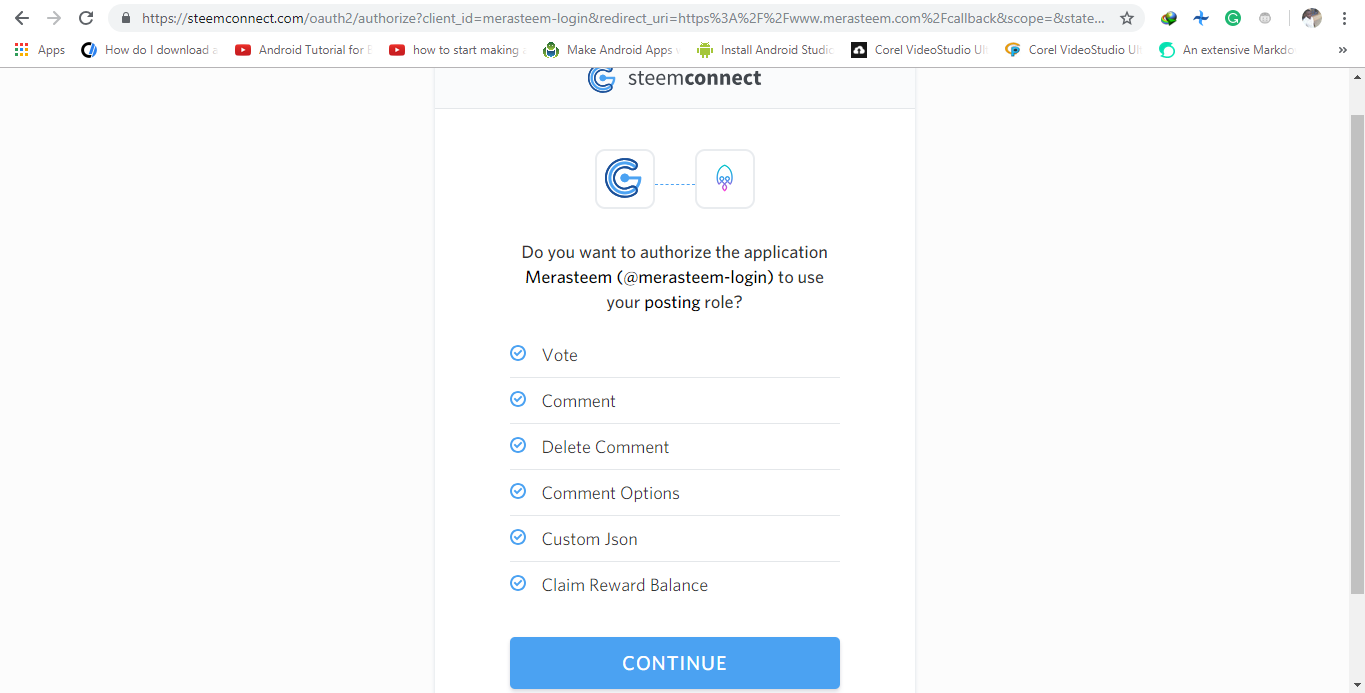Click the address bar URL field

pos(620,18)
